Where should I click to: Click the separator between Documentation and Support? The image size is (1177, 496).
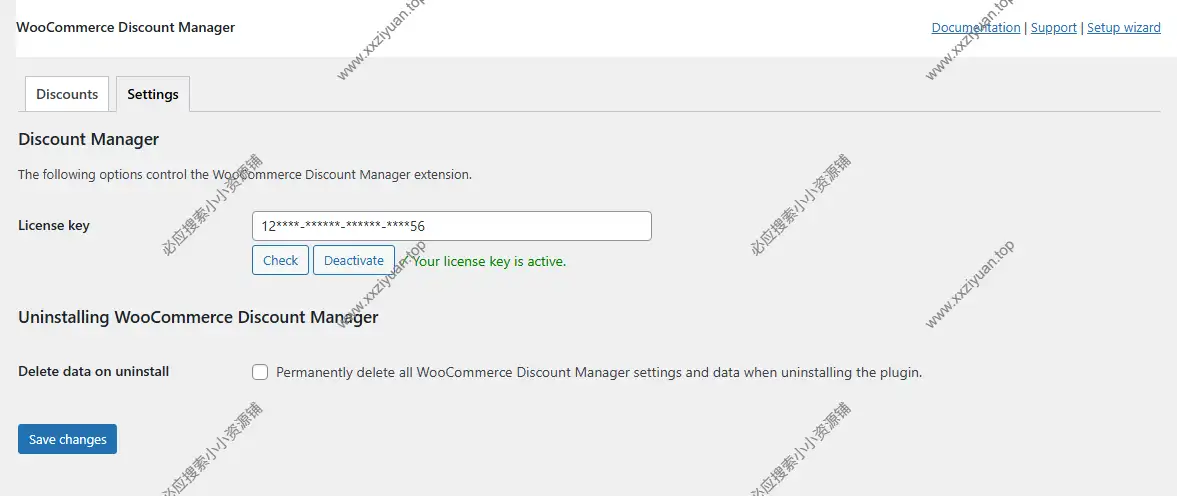1025,28
